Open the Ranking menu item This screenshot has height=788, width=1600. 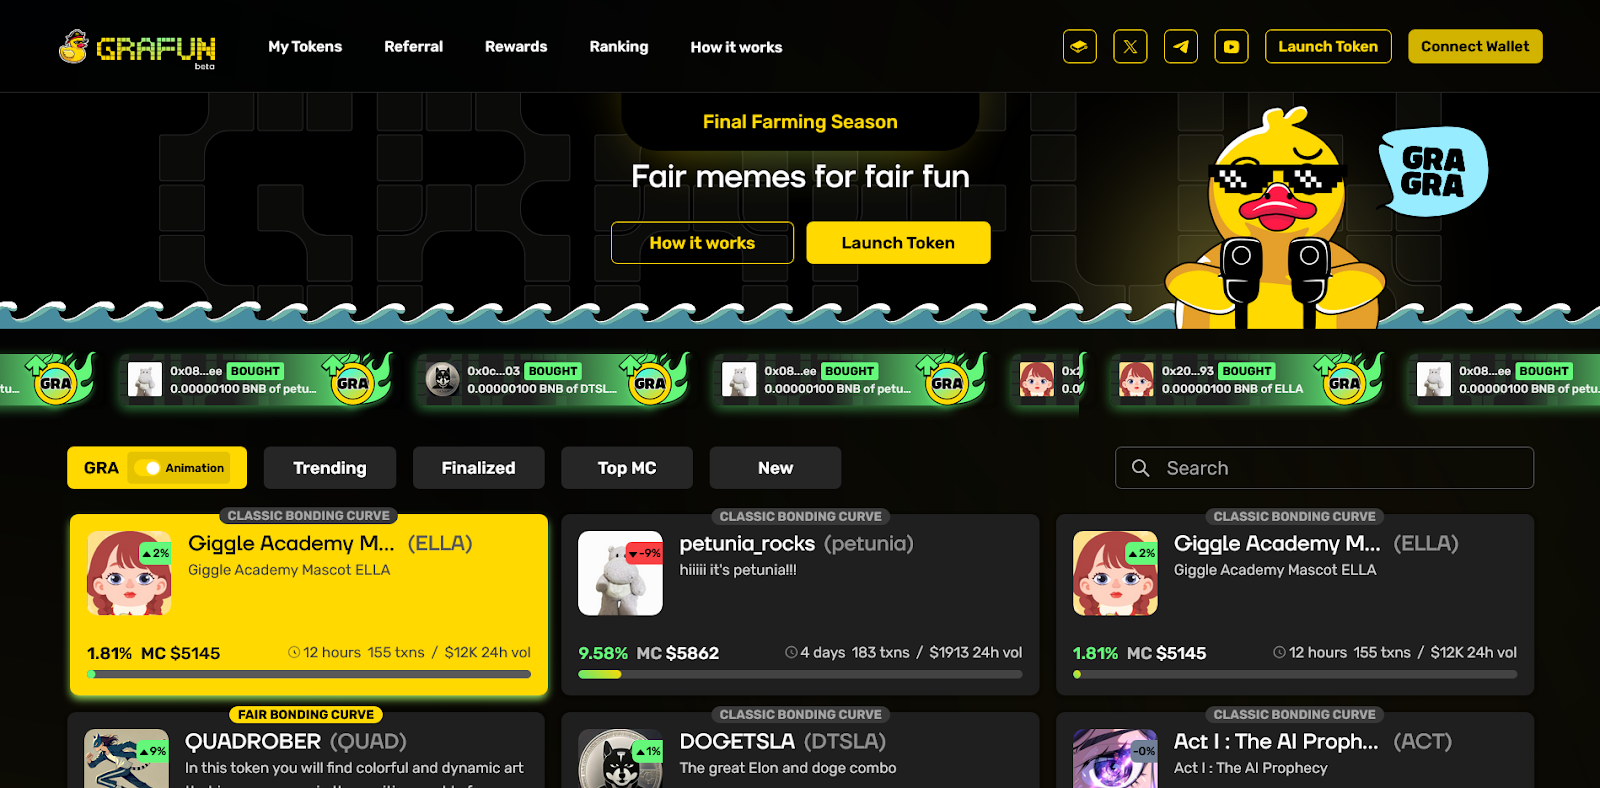(619, 47)
